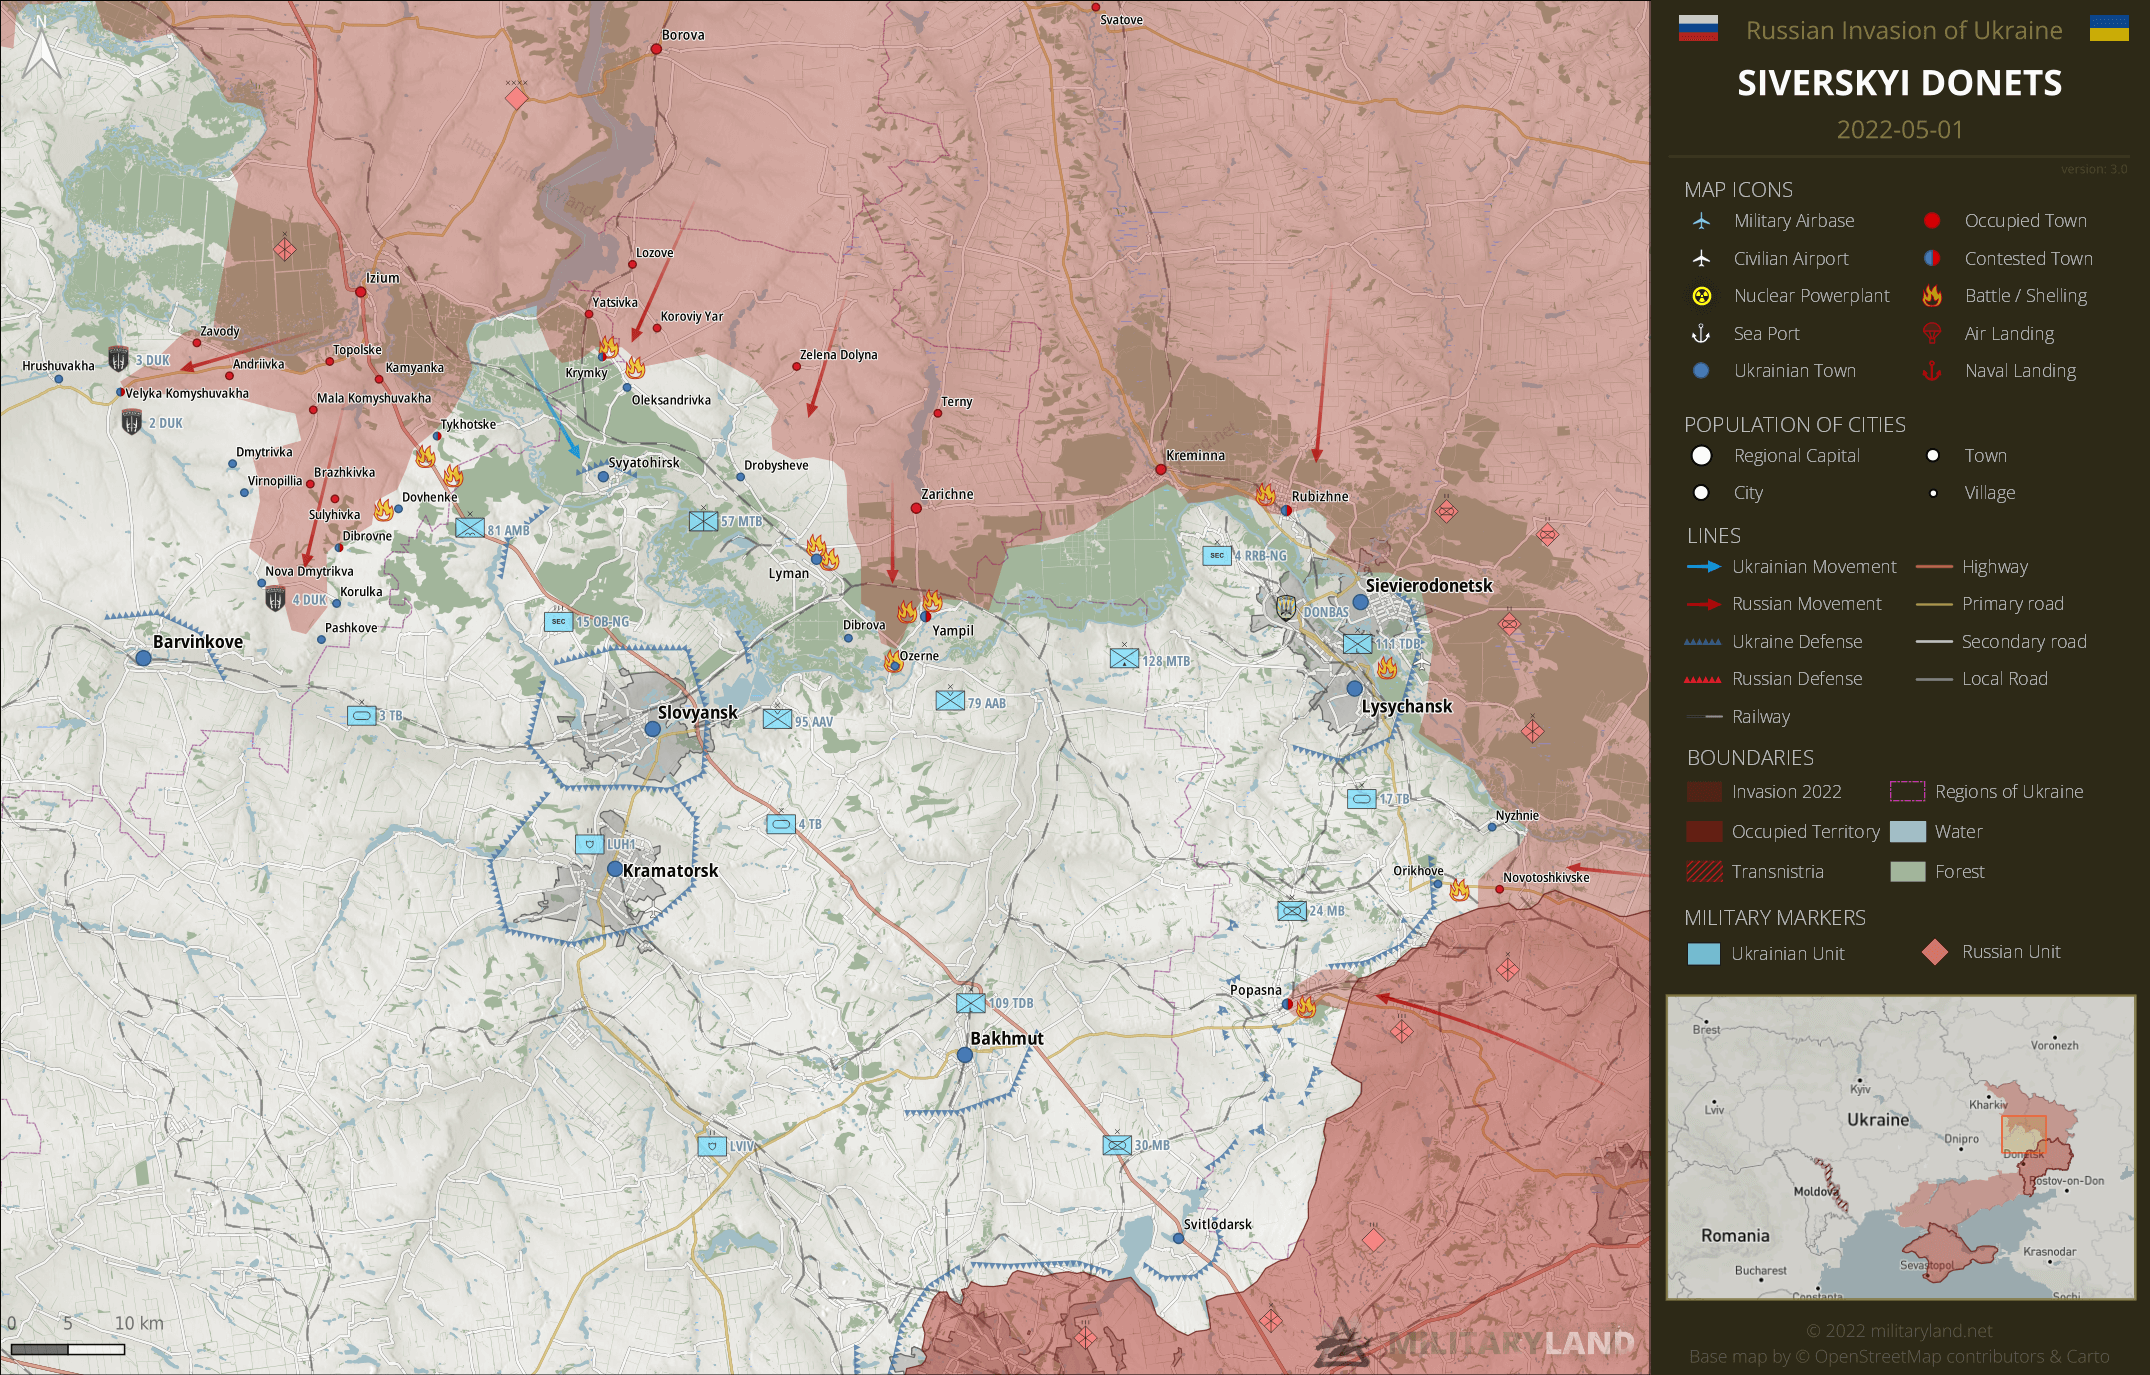The image size is (2150, 1375).
Task: Click the Izium occupied town marker
Action: (361, 292)
